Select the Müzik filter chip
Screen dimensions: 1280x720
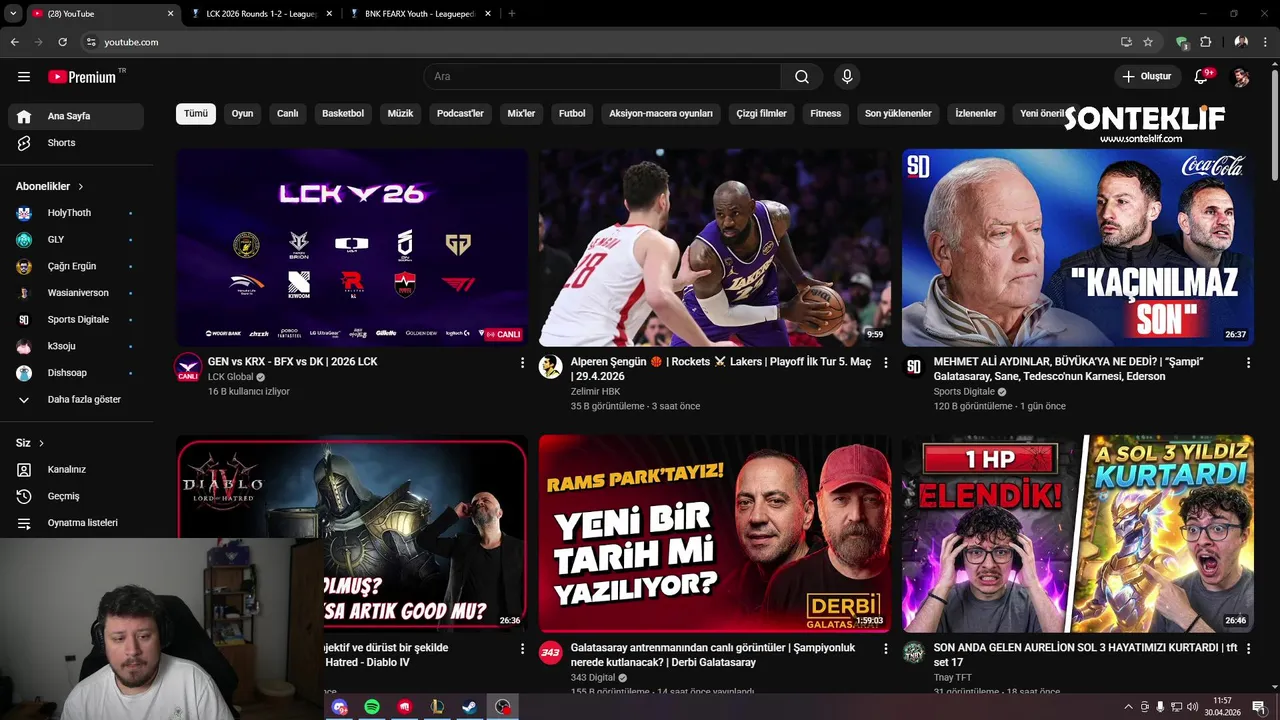pyautogui.click(x=400, y=113)
